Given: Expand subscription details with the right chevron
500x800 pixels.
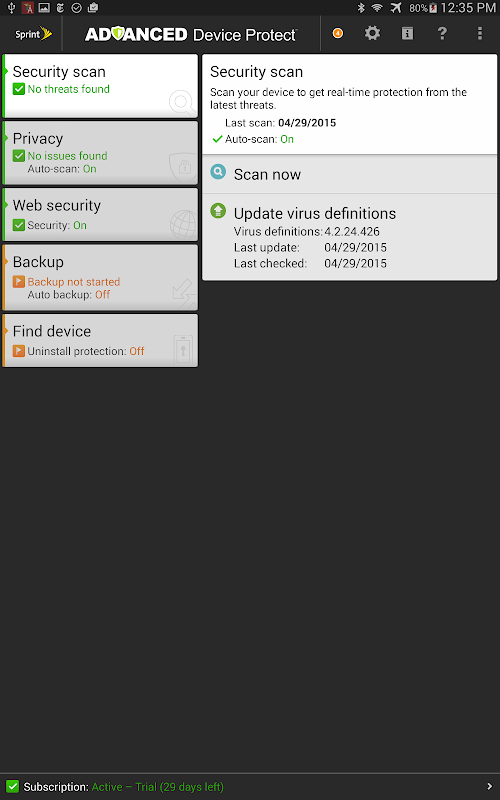Looking at the screenshot, I should pyautogui.click(x=490, y=787).
